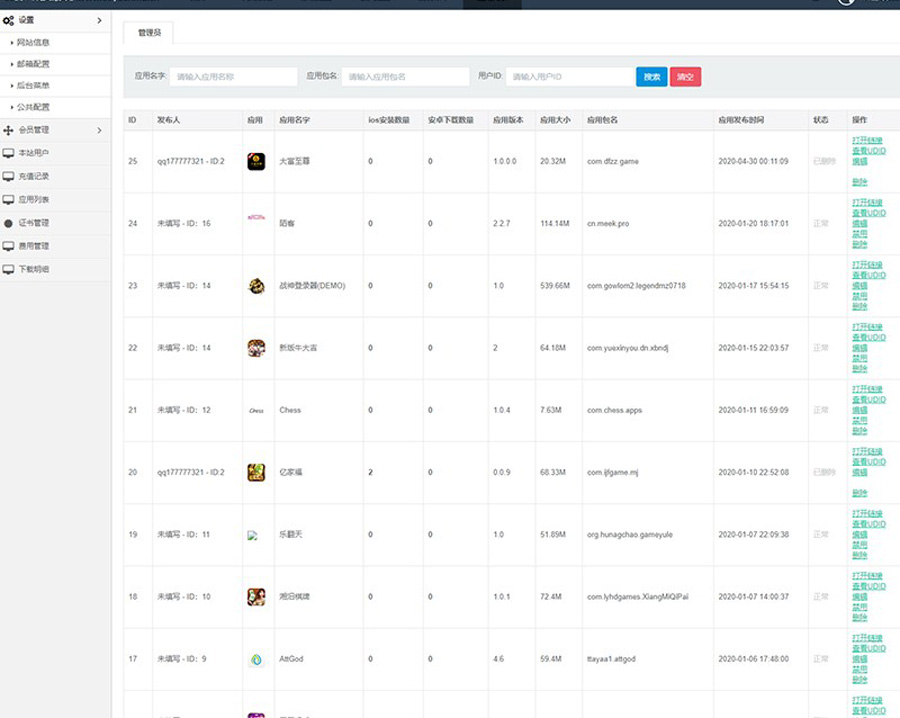Screen dimensions: 900x718
Task: Click the circle icon next to 证书管理
Action: [9, 223]
